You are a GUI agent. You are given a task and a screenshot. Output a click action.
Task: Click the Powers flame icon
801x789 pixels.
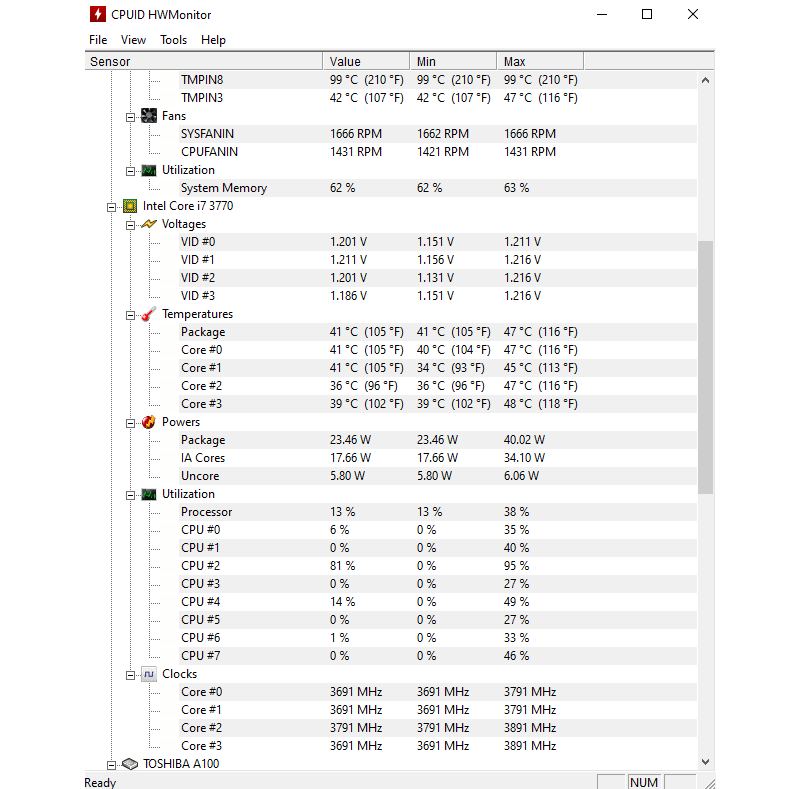149,422
